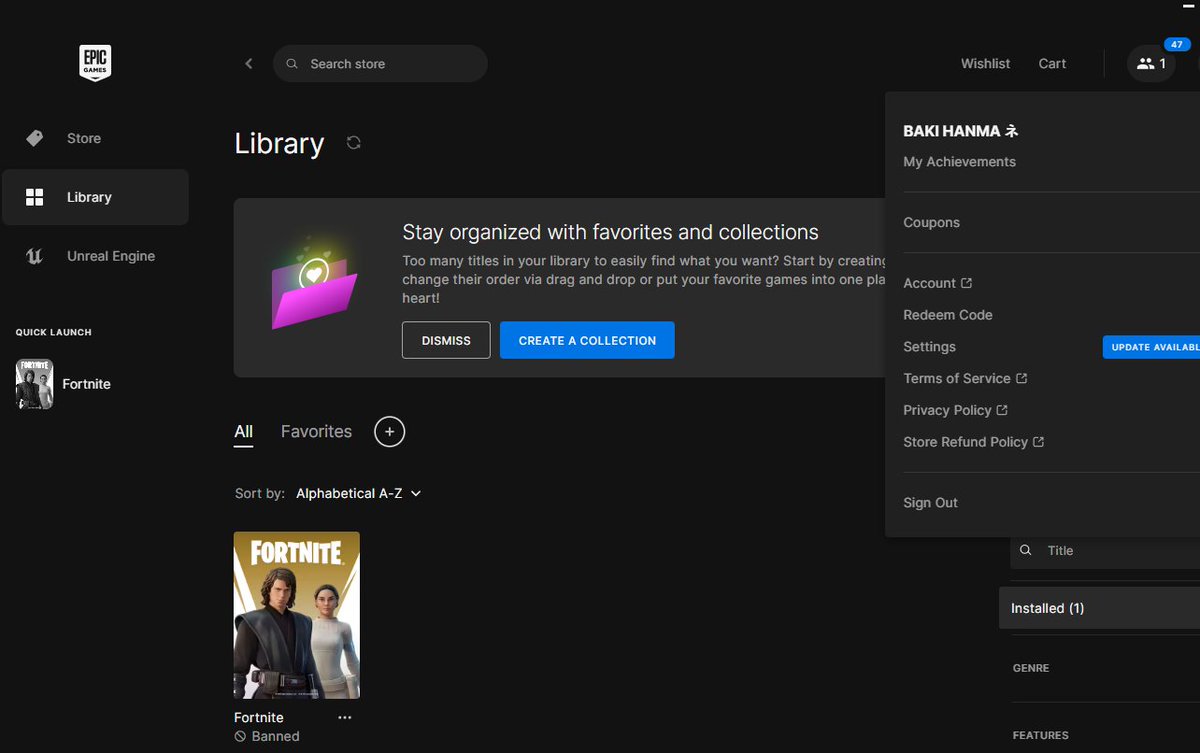Select Library in the sidebar

[x=95, y=197]
